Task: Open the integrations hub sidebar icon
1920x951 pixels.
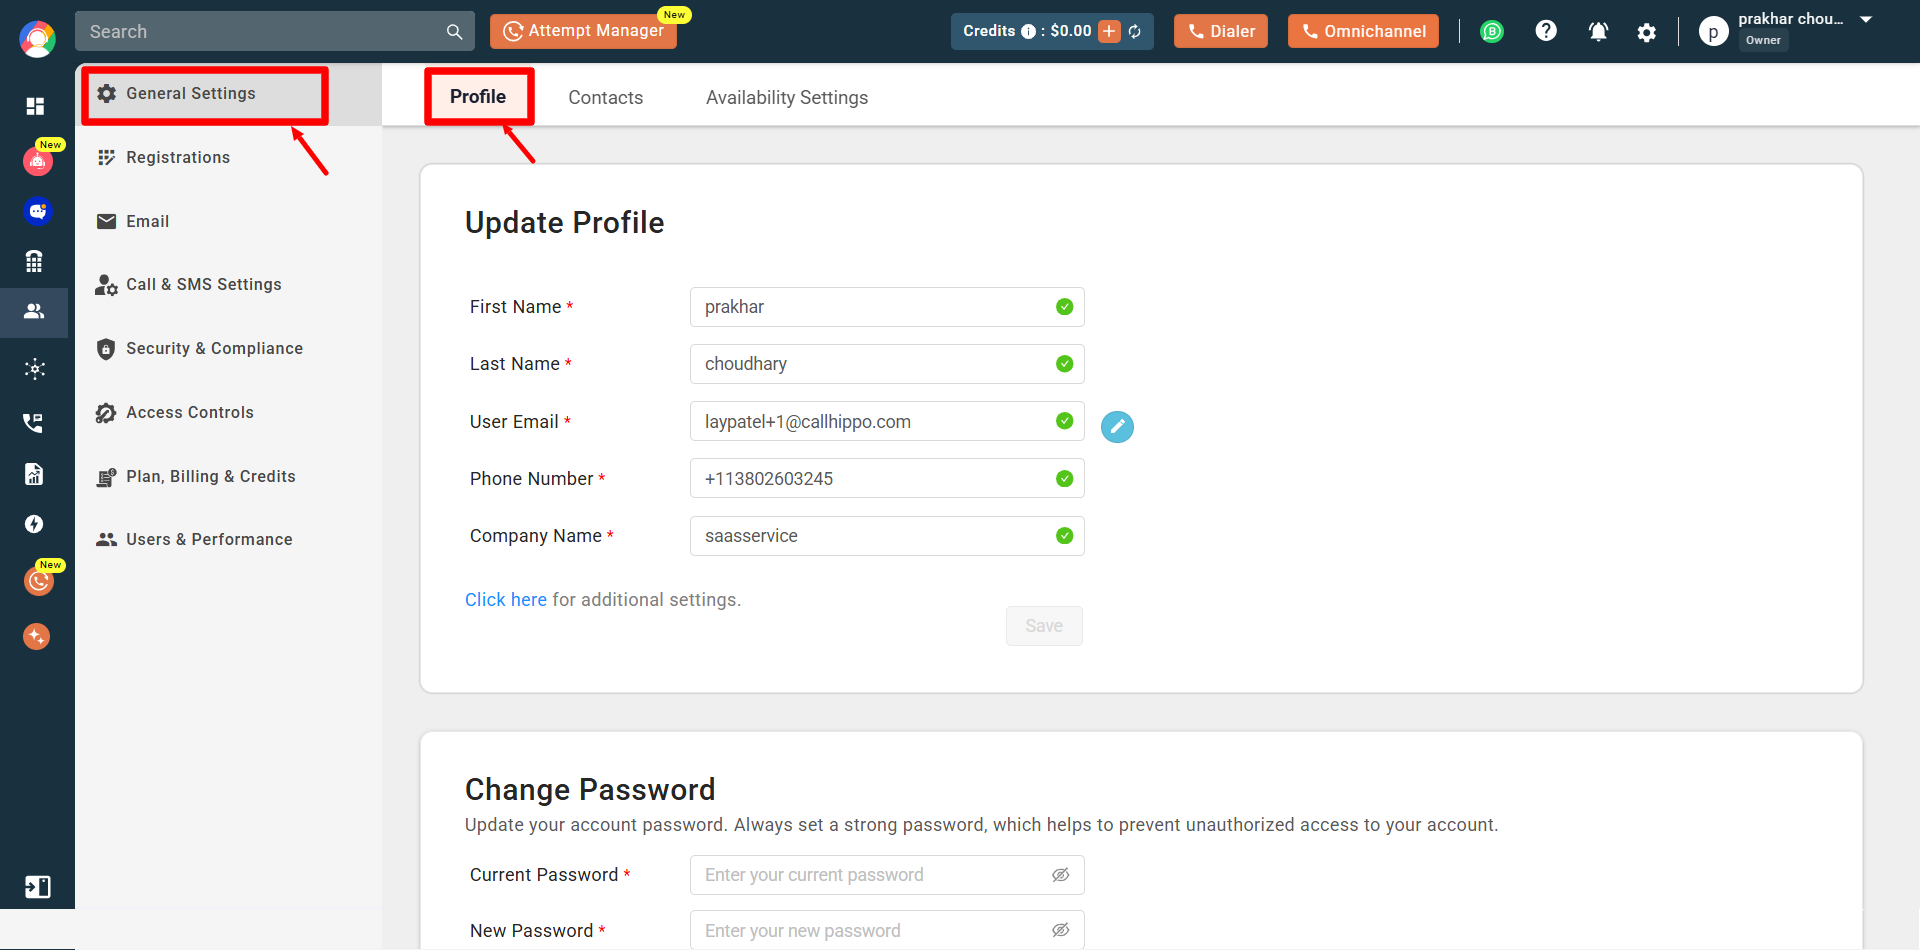Action: point(35,369)
